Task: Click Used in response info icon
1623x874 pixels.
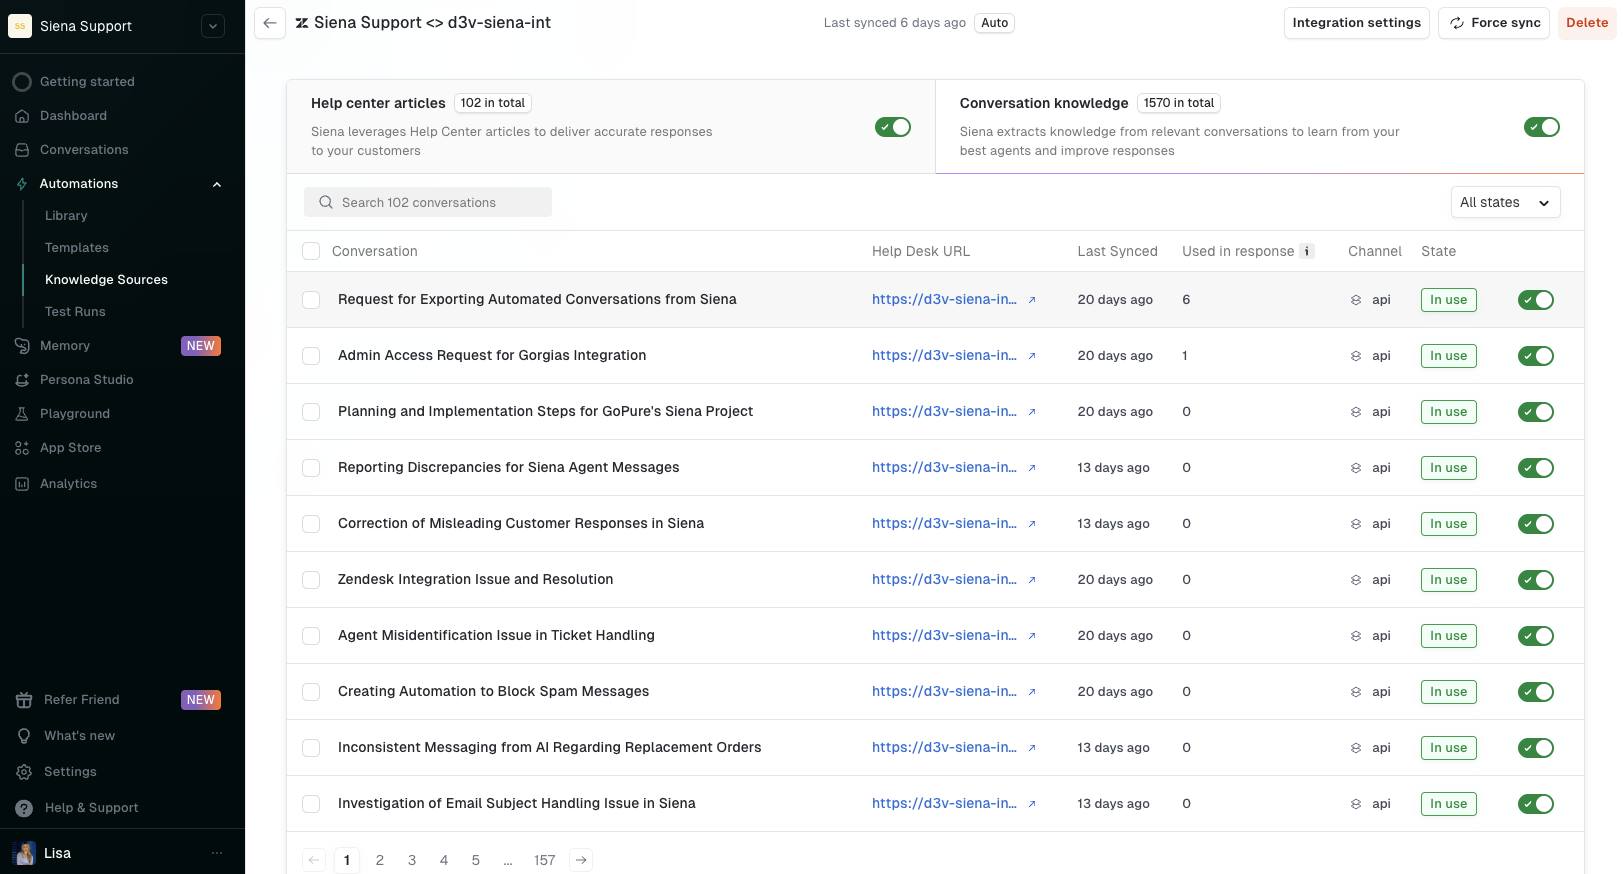Action: click(1307, 251)
